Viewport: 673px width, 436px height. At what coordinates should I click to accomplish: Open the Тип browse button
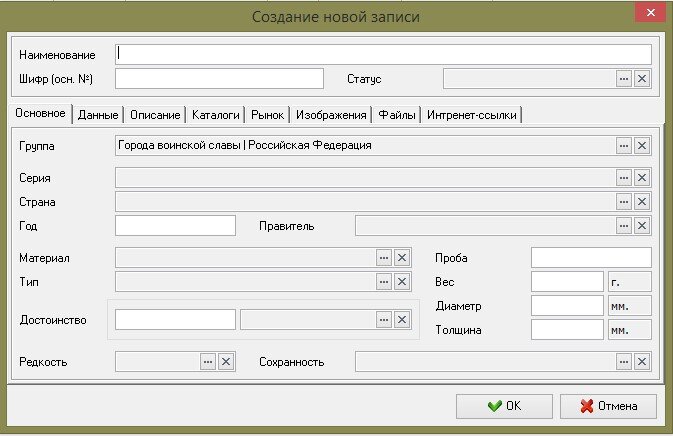coord(384,282)
